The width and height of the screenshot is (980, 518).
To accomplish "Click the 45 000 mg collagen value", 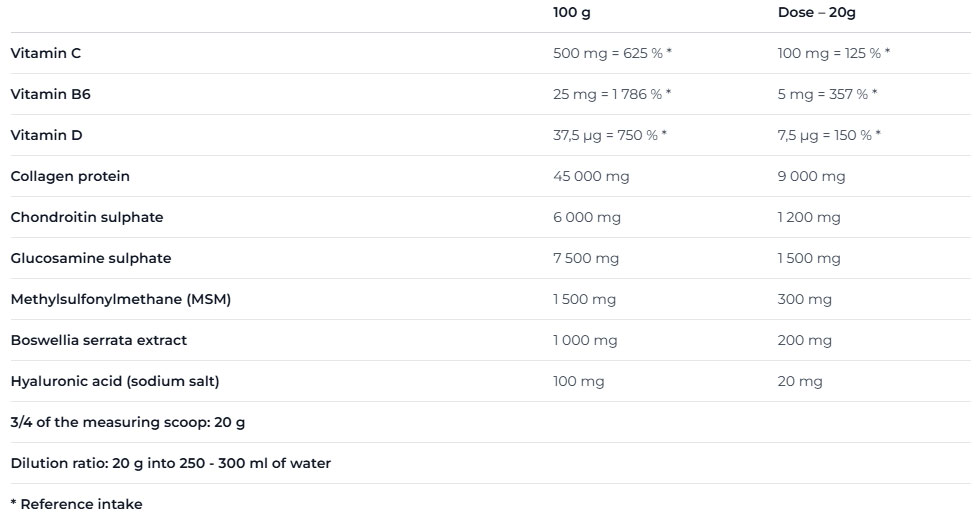I will 591,176.
